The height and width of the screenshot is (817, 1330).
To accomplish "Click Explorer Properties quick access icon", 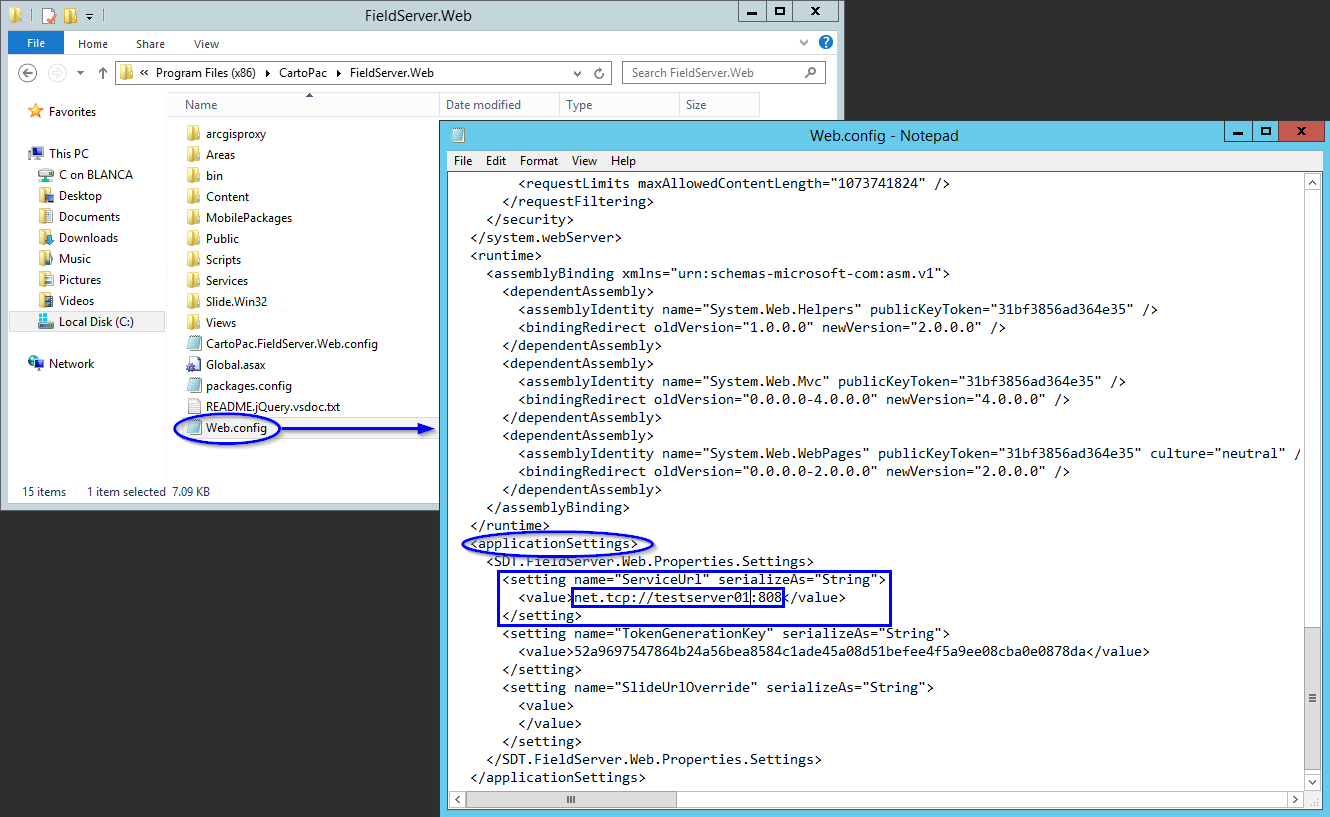I will point(47,15).
